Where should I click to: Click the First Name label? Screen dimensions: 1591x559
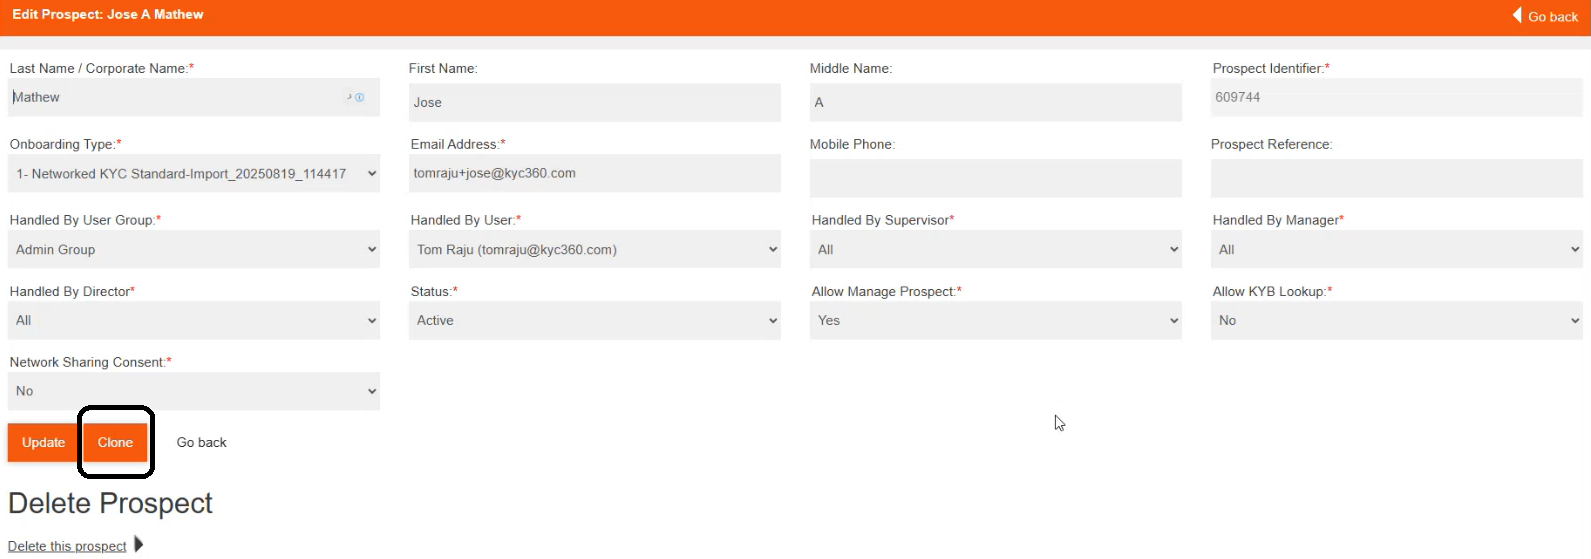(443, 68)
